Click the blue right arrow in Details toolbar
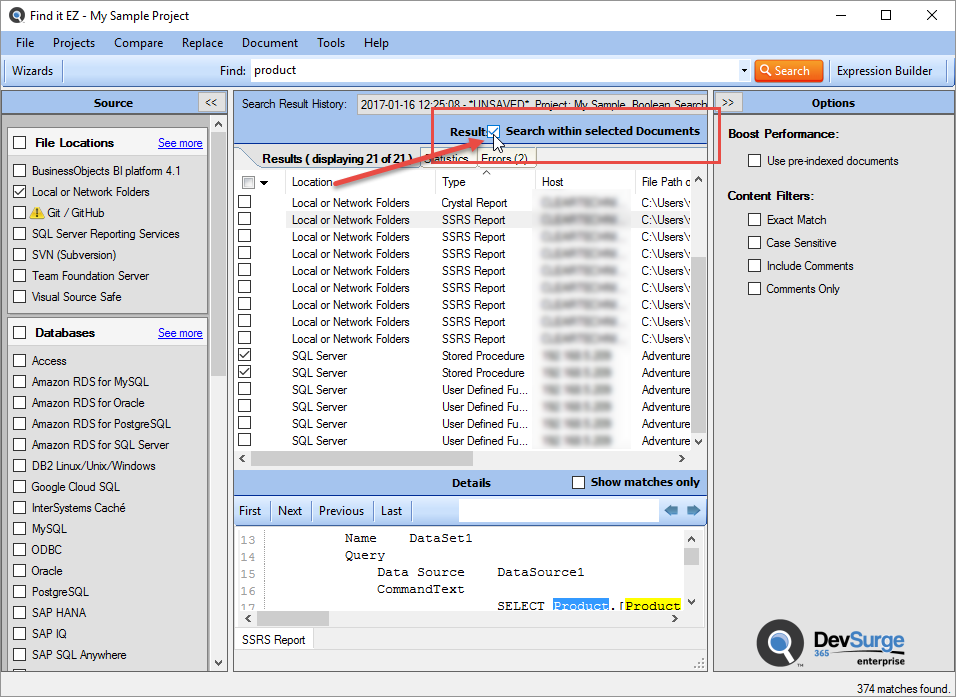Screen dimensions: 956x697 (x=693, y=510)
